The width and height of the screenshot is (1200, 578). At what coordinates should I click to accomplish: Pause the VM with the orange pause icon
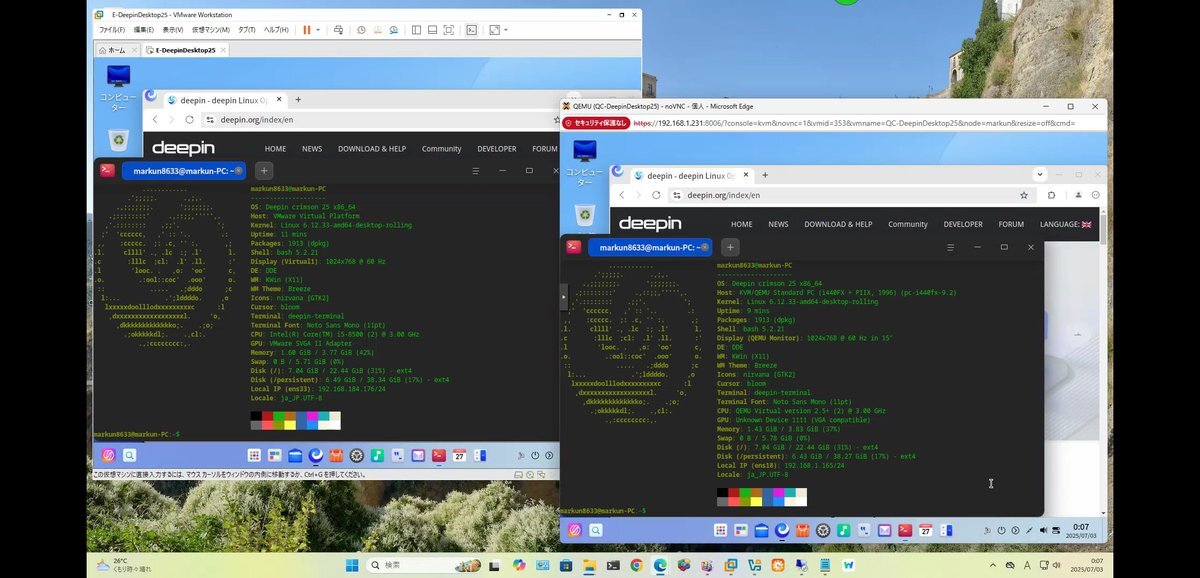click(x=307, y=30)
